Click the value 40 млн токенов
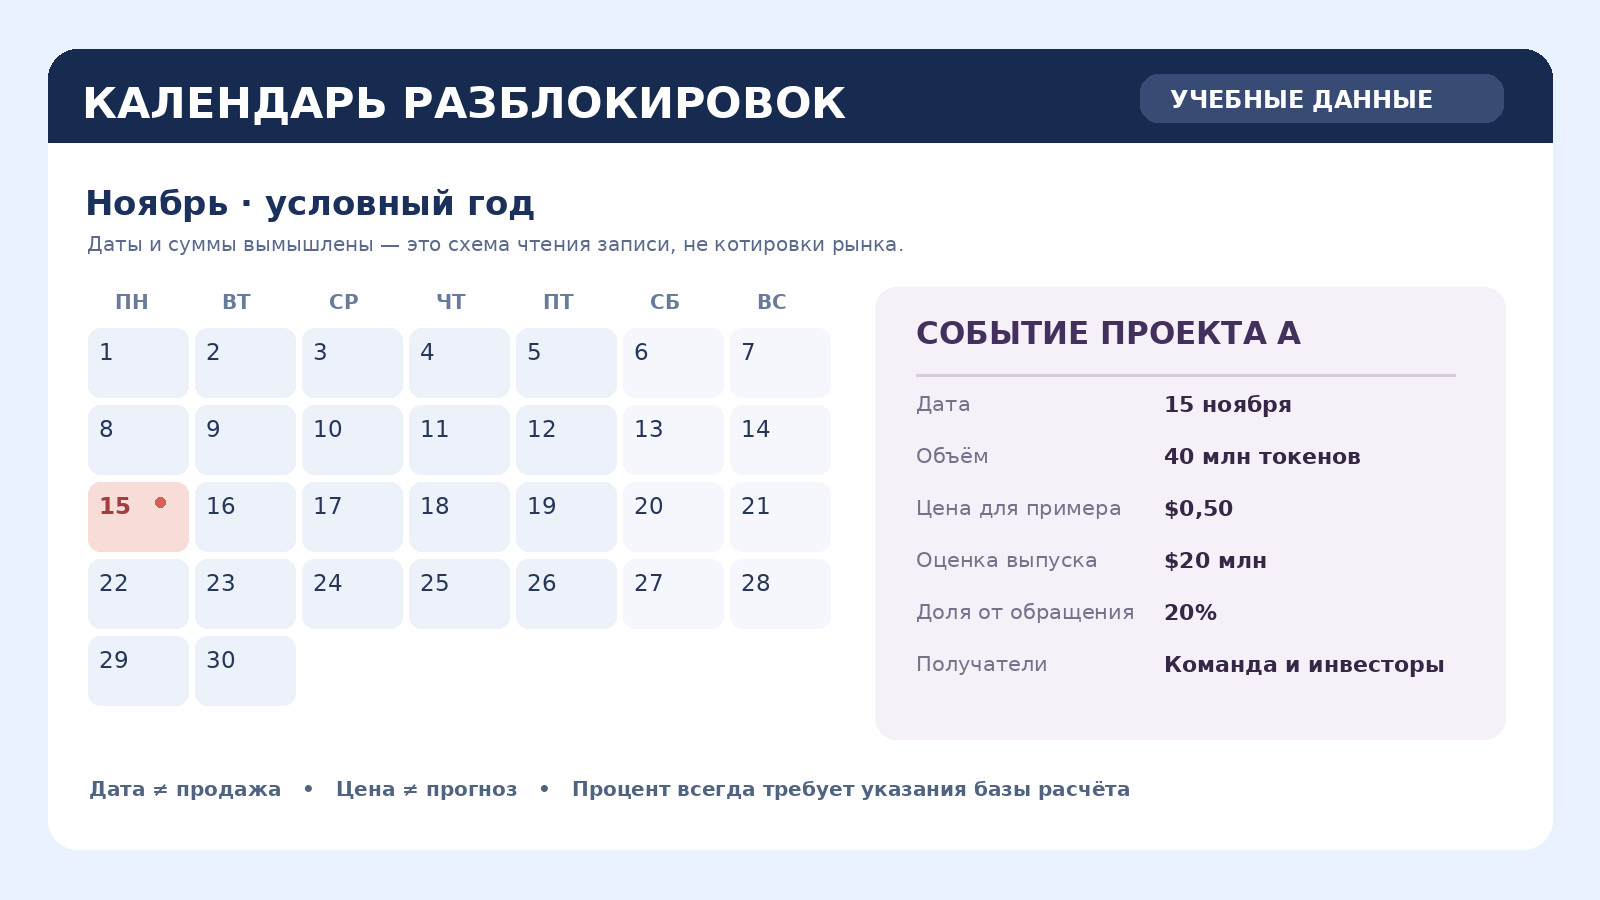This screenshot has height=900, width=1600. coord(1262,457)
